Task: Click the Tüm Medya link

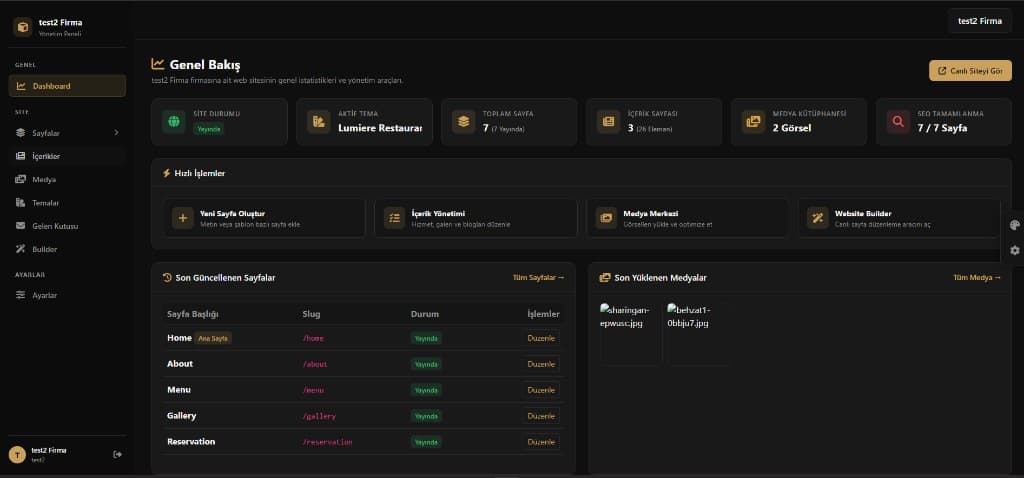Action: tap(977, 278)
